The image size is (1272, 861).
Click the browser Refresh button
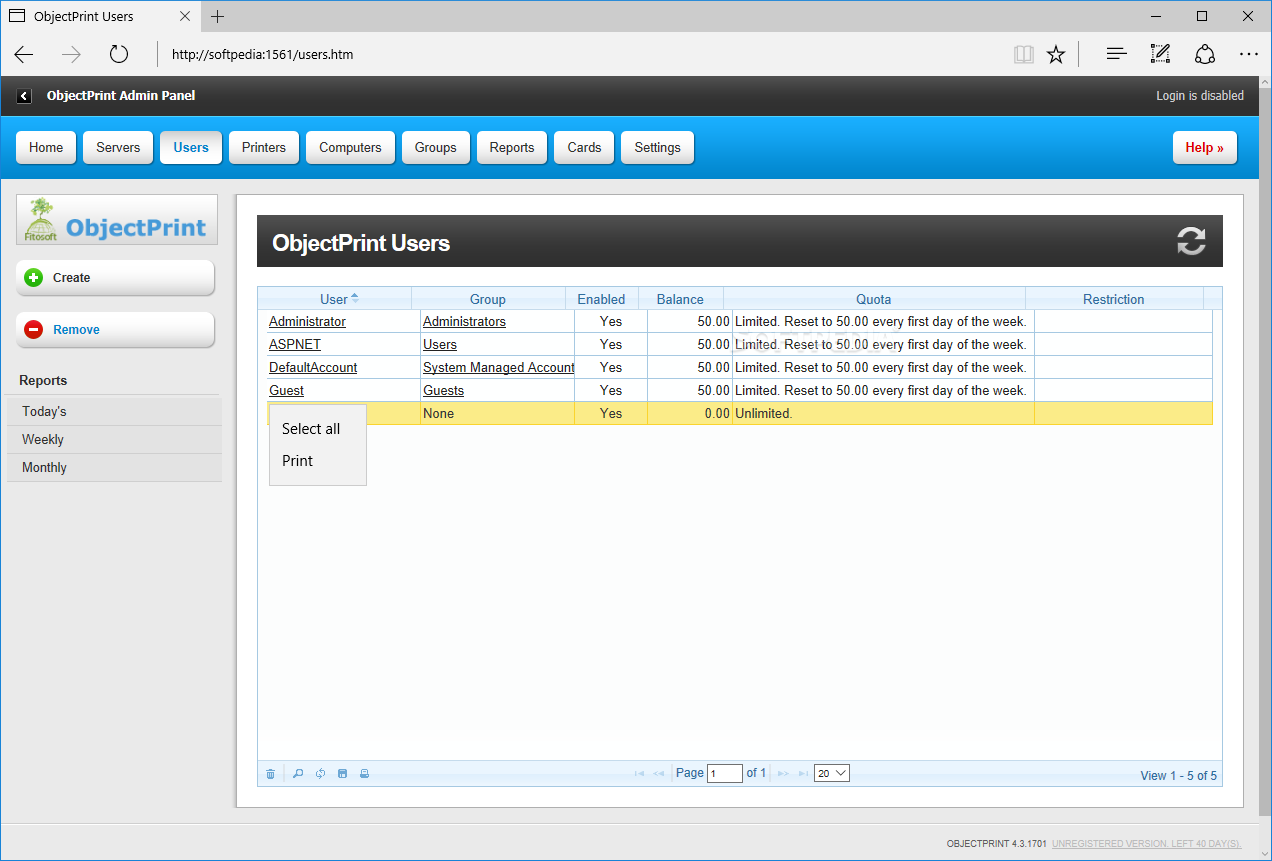coord(119,54)
